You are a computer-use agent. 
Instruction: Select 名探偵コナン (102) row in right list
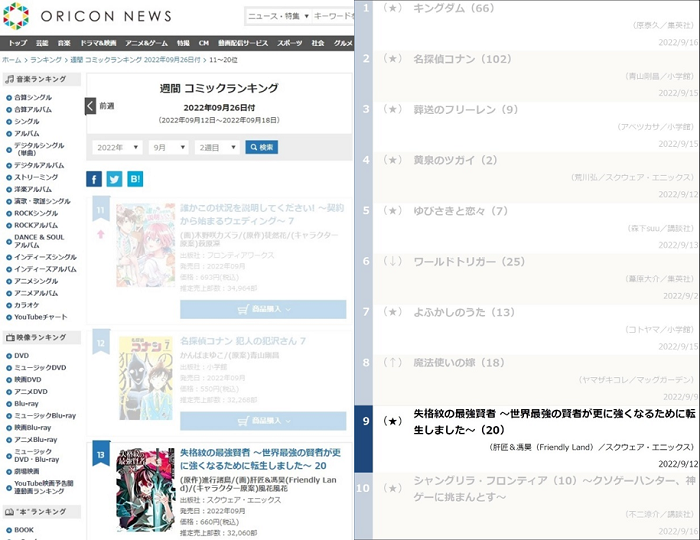click(527, 76)
